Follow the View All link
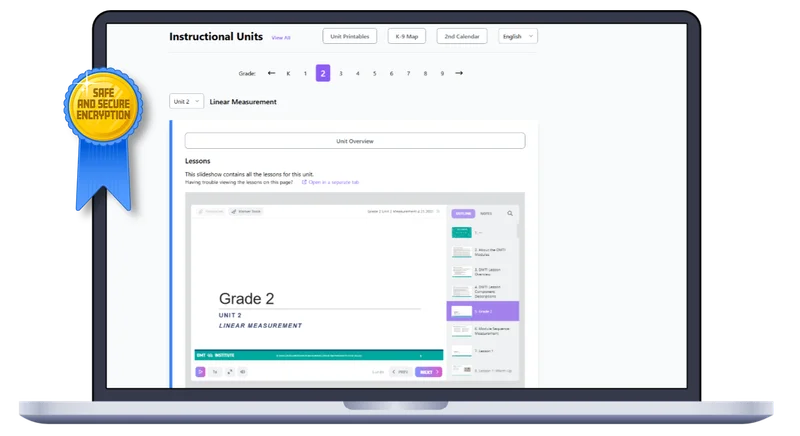Image resolution: width=800 pixels, height=436 pixels. 281,38
